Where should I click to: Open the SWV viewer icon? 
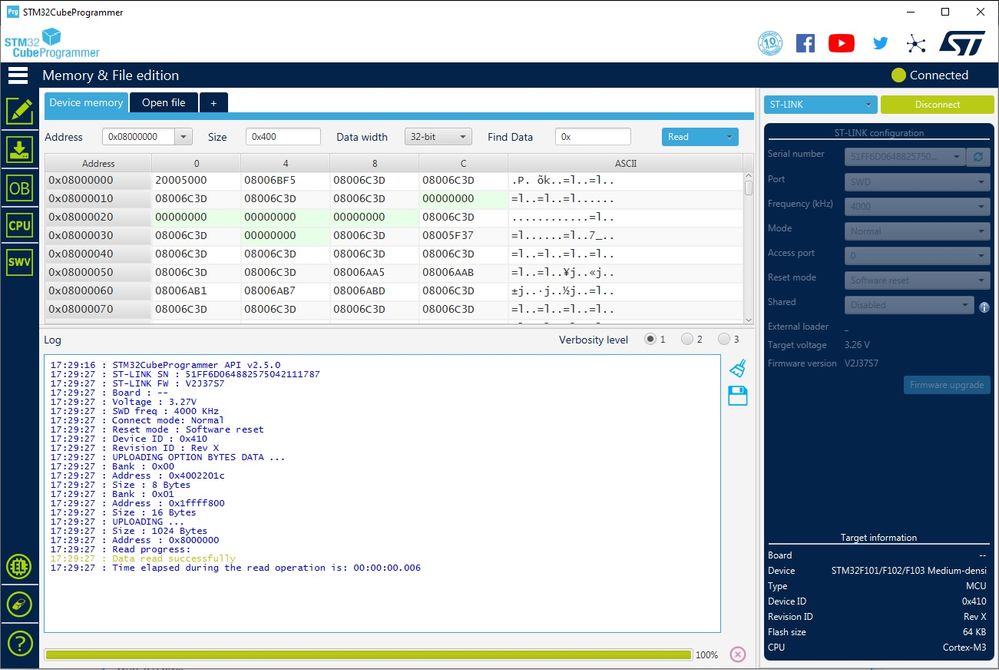(19, 263)
